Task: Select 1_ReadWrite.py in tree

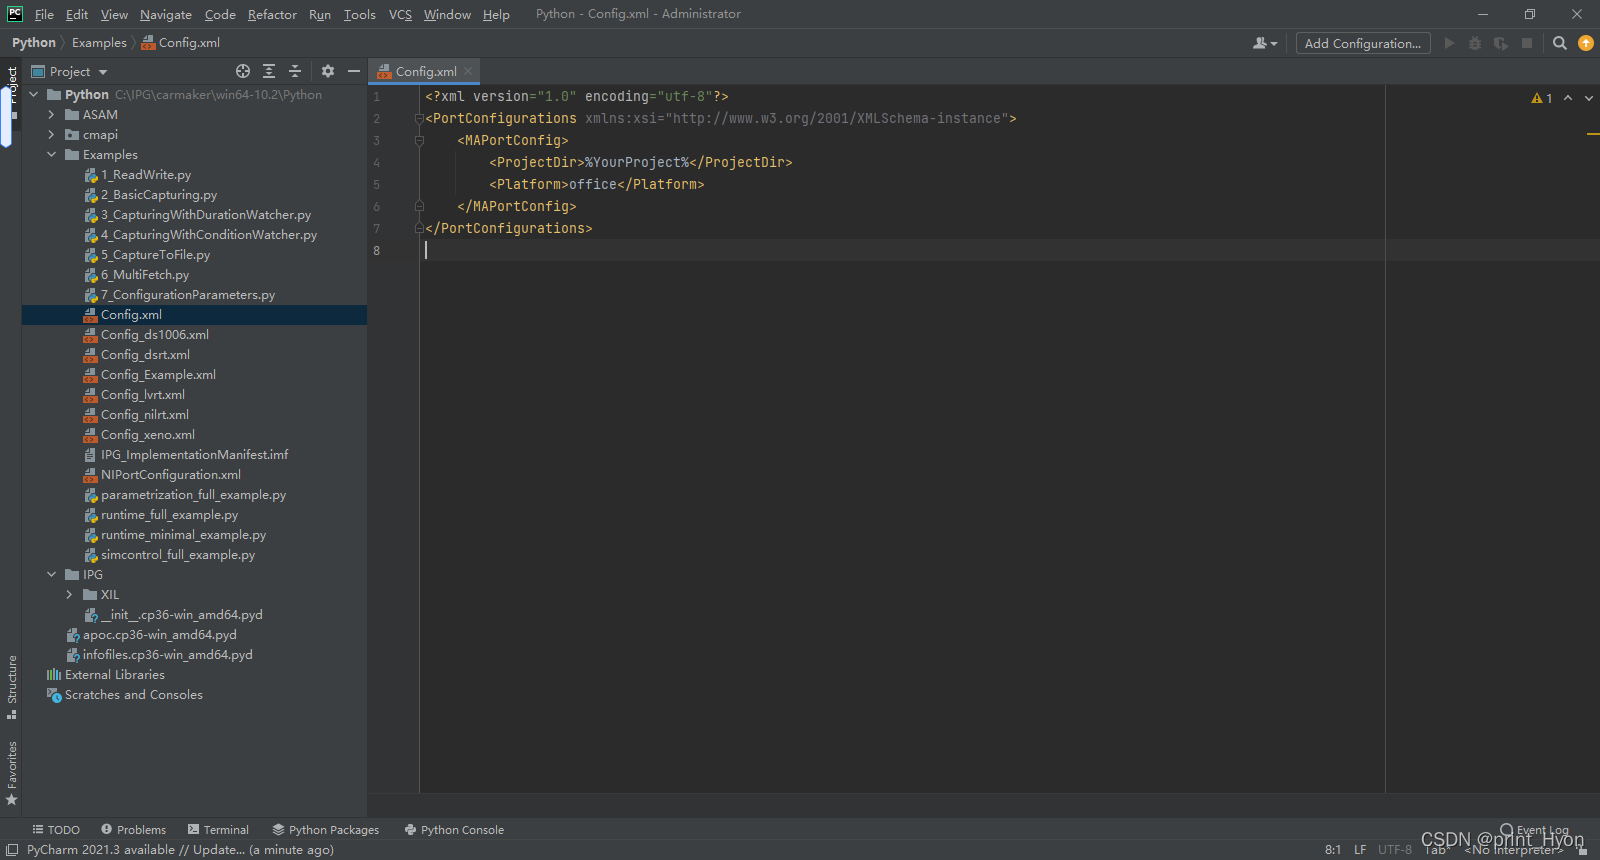Action: pos(145,175)
